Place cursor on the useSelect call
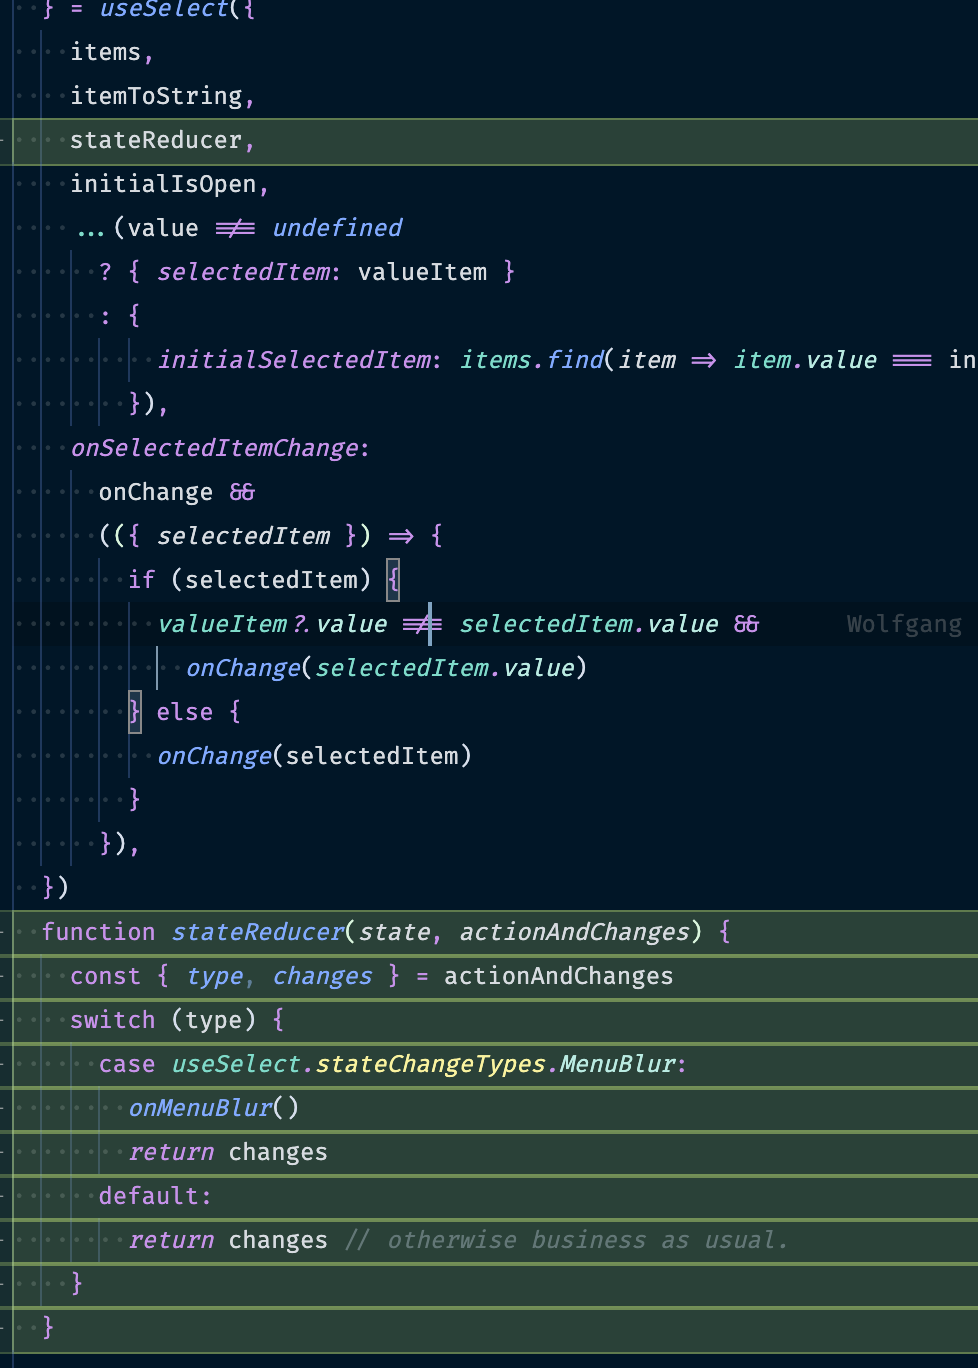978x1368 pixels. click(x=165, y=10)
